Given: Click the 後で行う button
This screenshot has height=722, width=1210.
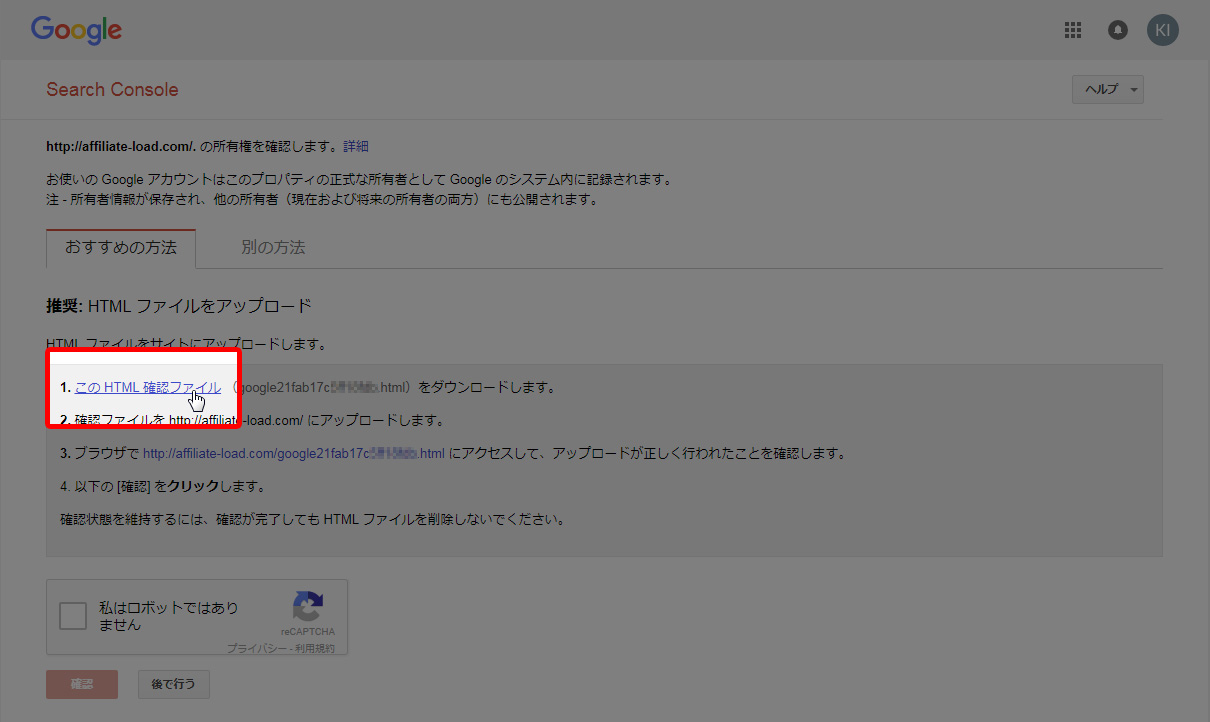Looking at the screenshot, I should 173,684.
